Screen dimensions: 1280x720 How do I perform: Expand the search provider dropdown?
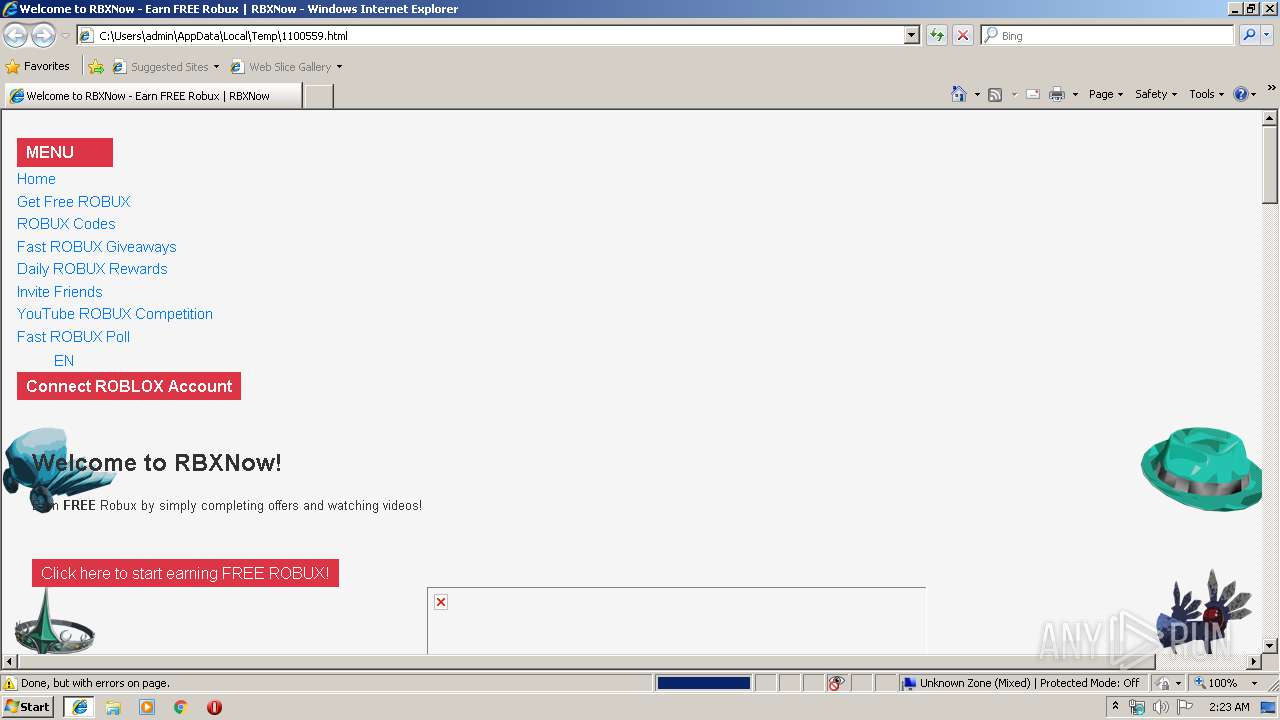click(x=1267, y=35)
